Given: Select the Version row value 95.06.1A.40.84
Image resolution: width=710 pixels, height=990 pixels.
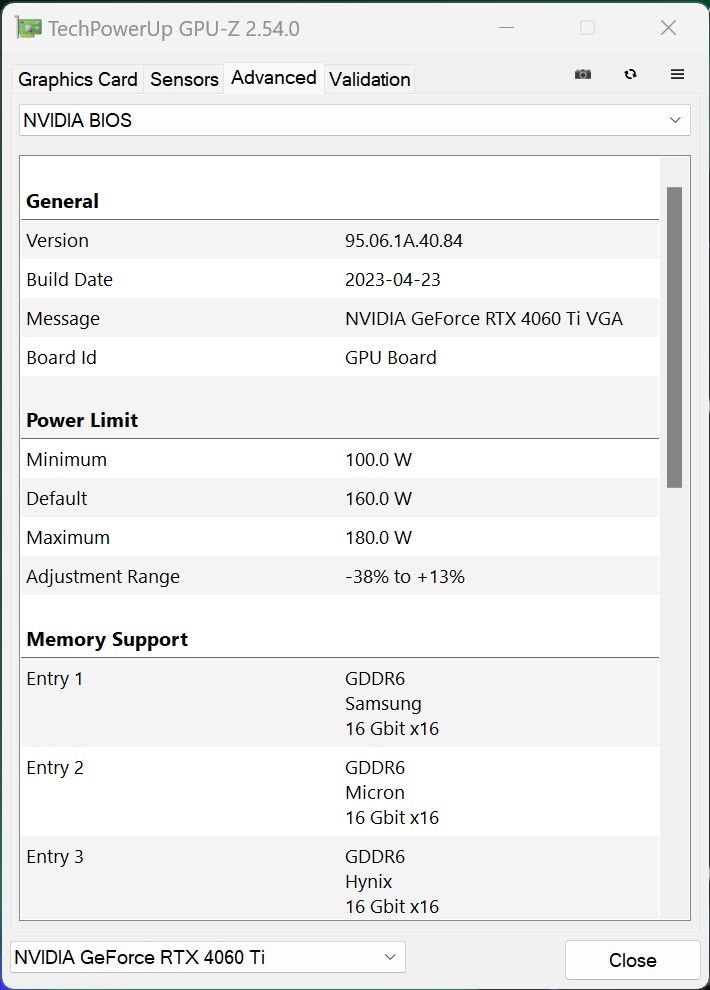Looking at the screenshot, I should [404, 241].
